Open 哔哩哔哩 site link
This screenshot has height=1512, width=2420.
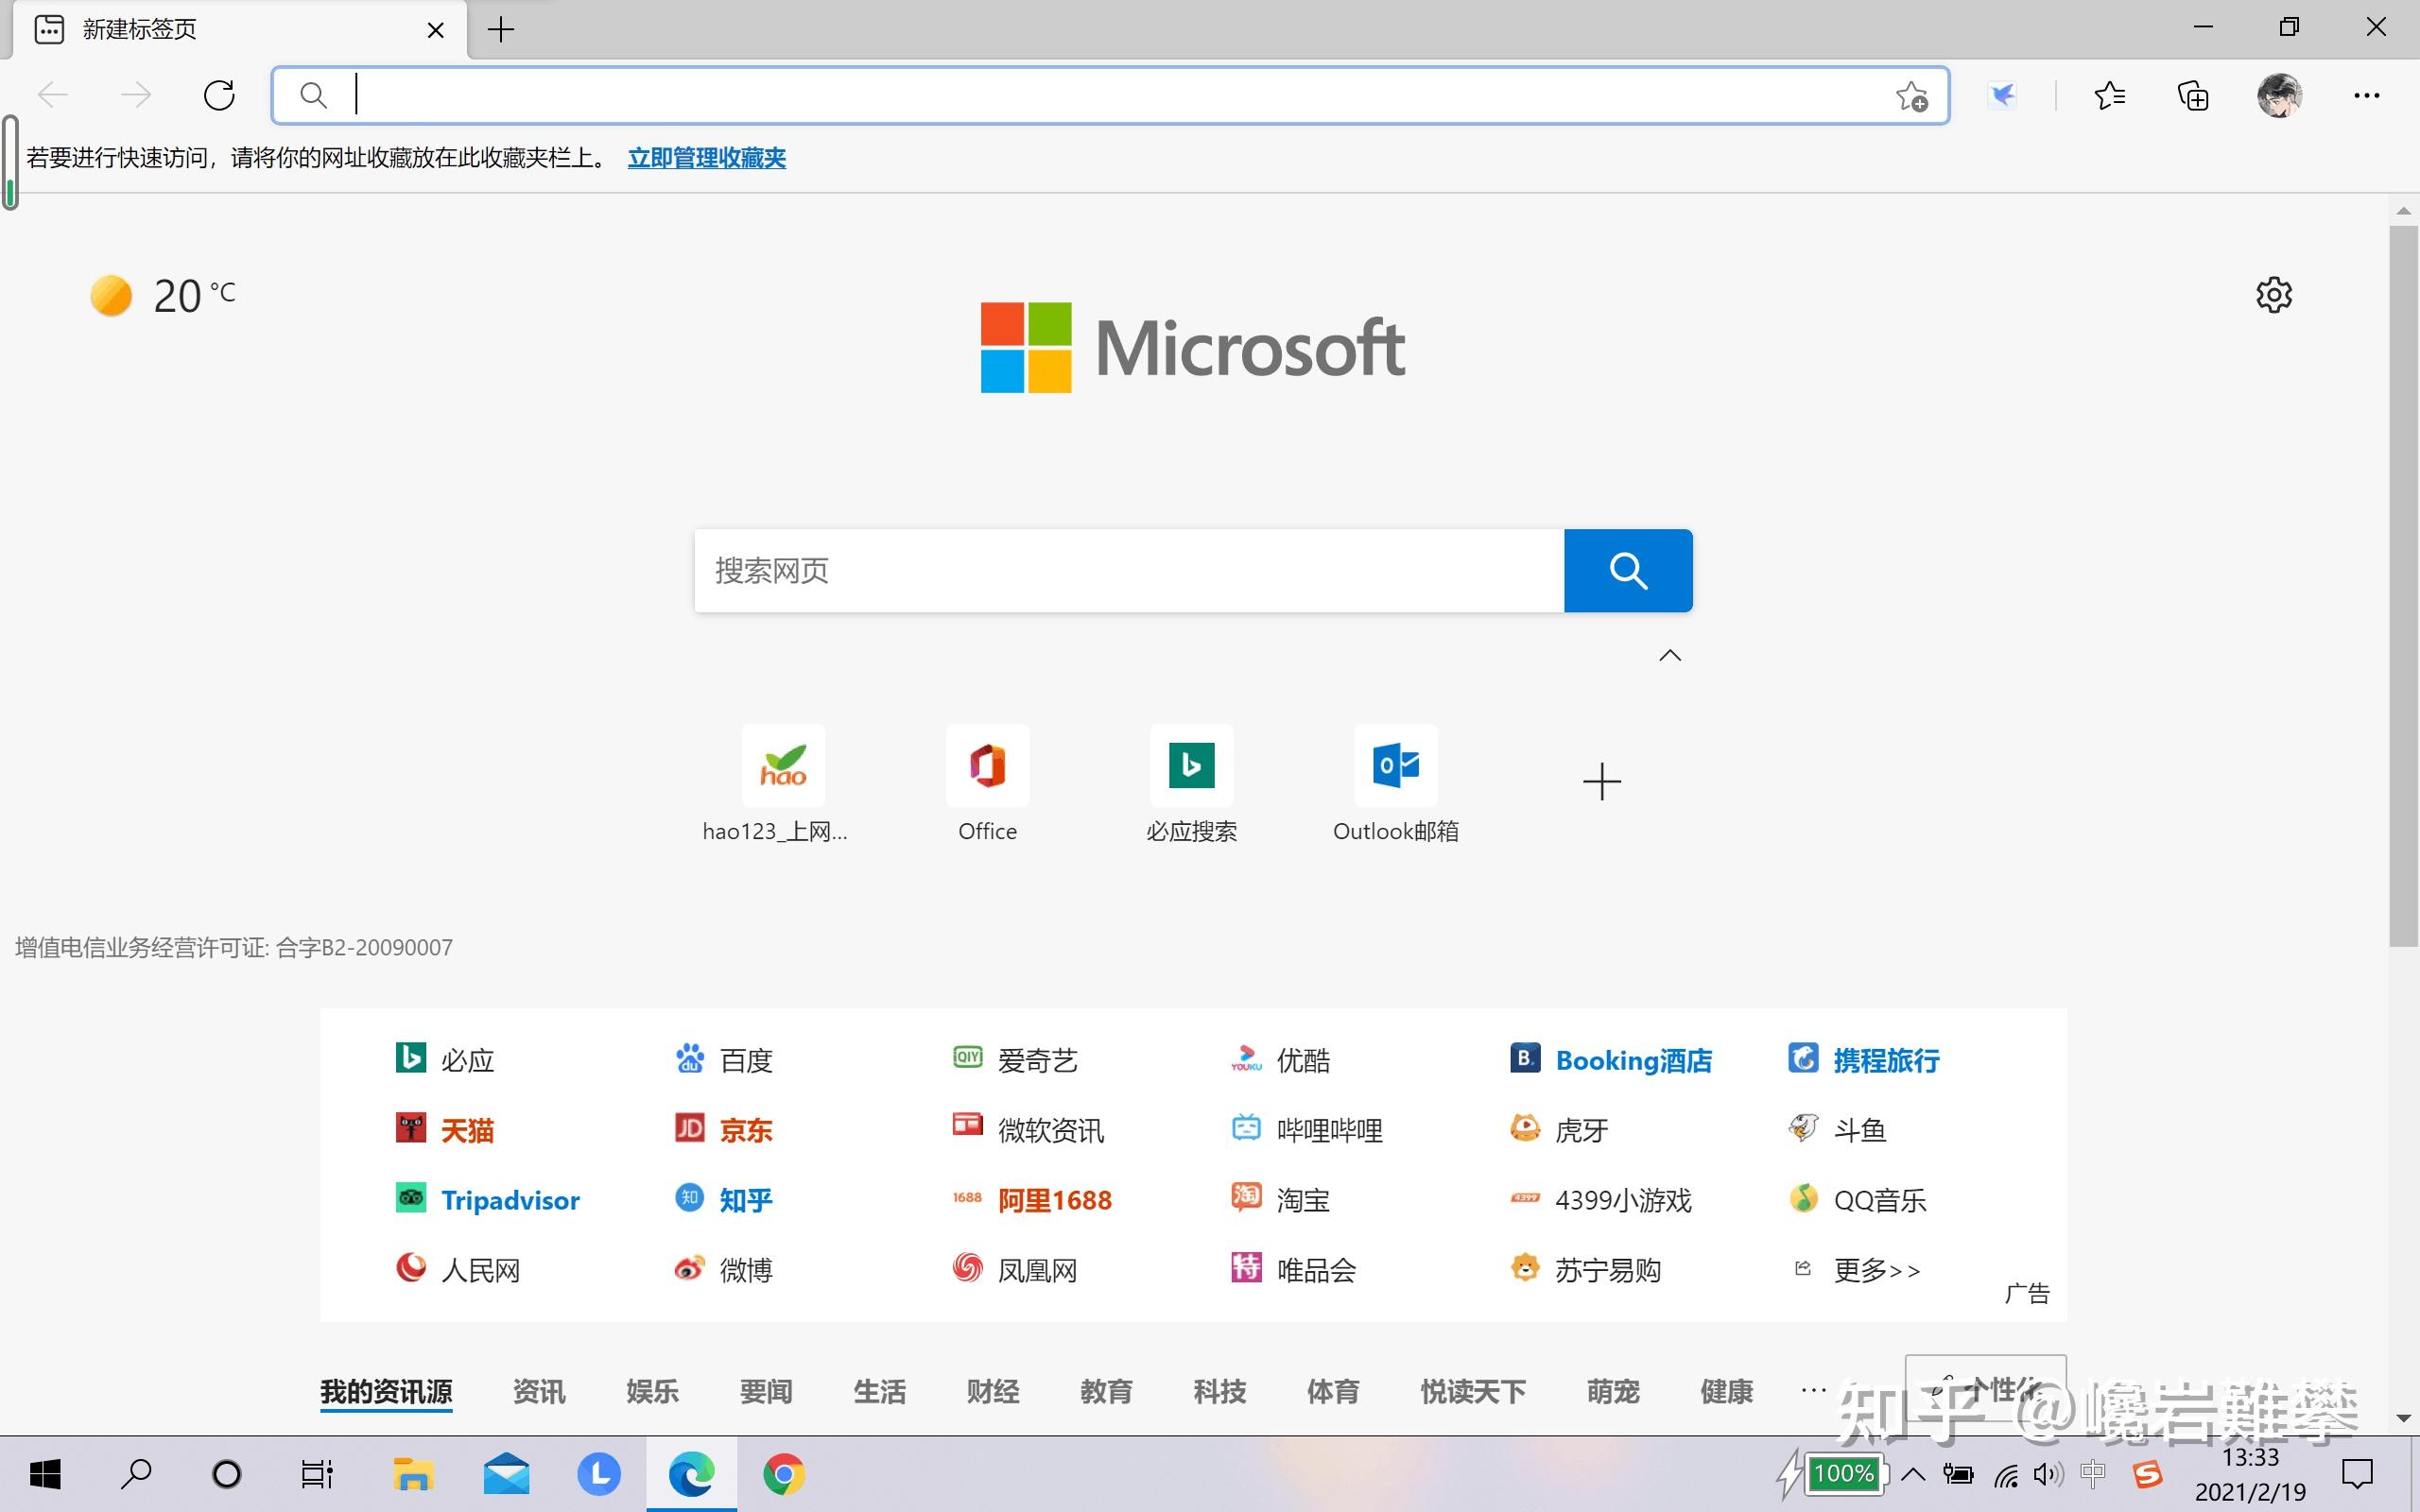pos(1307,1130)
